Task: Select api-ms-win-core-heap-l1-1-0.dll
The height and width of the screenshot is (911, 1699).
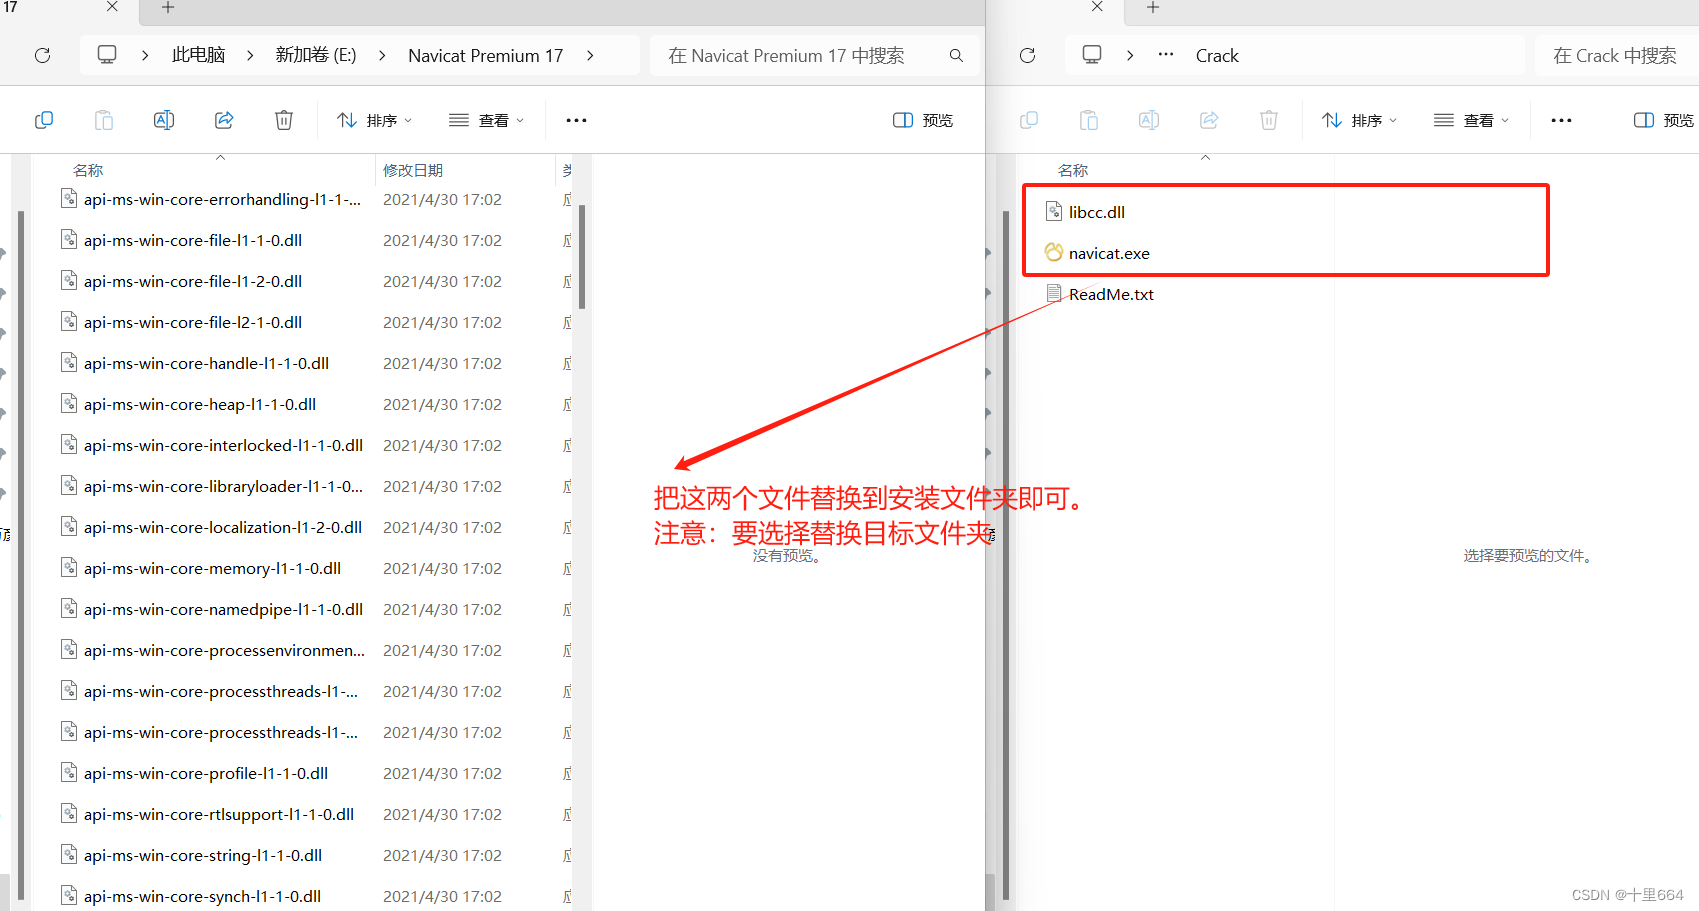Action: pyautogui.click(x=200, y=404)
